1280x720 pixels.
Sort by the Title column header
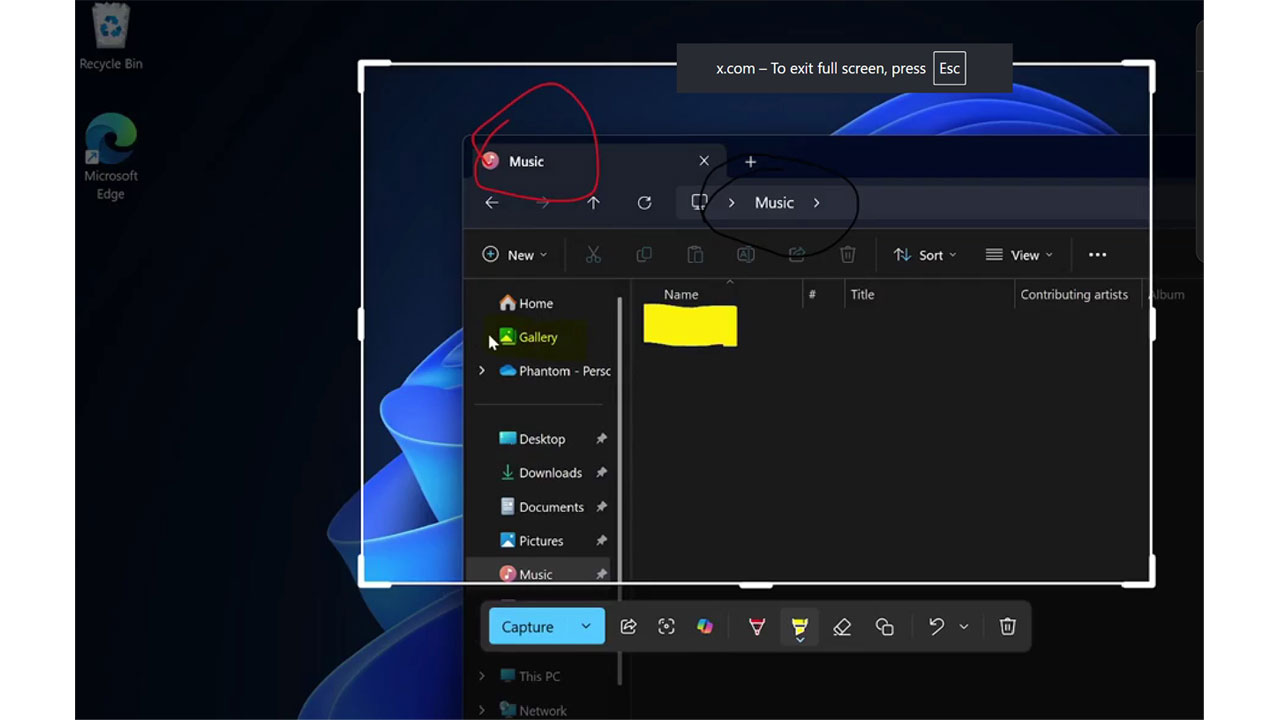click(x=862, y=295)
